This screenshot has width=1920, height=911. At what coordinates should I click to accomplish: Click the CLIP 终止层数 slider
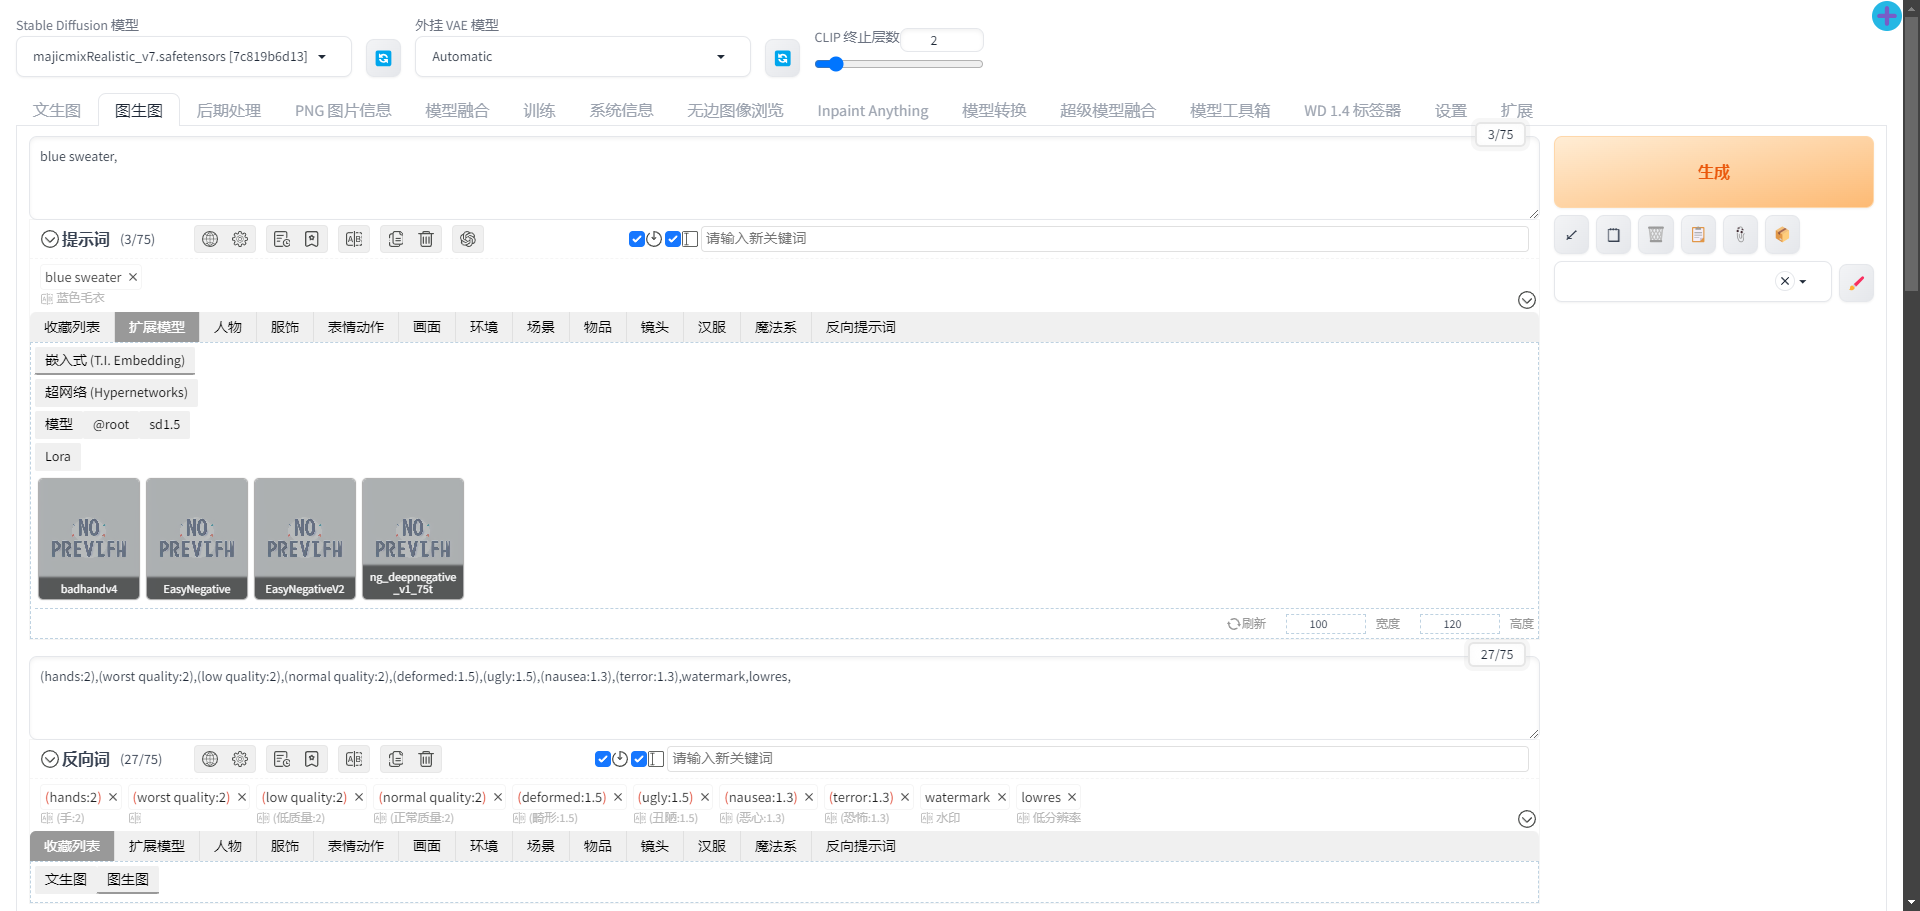[x=898, y=64]
